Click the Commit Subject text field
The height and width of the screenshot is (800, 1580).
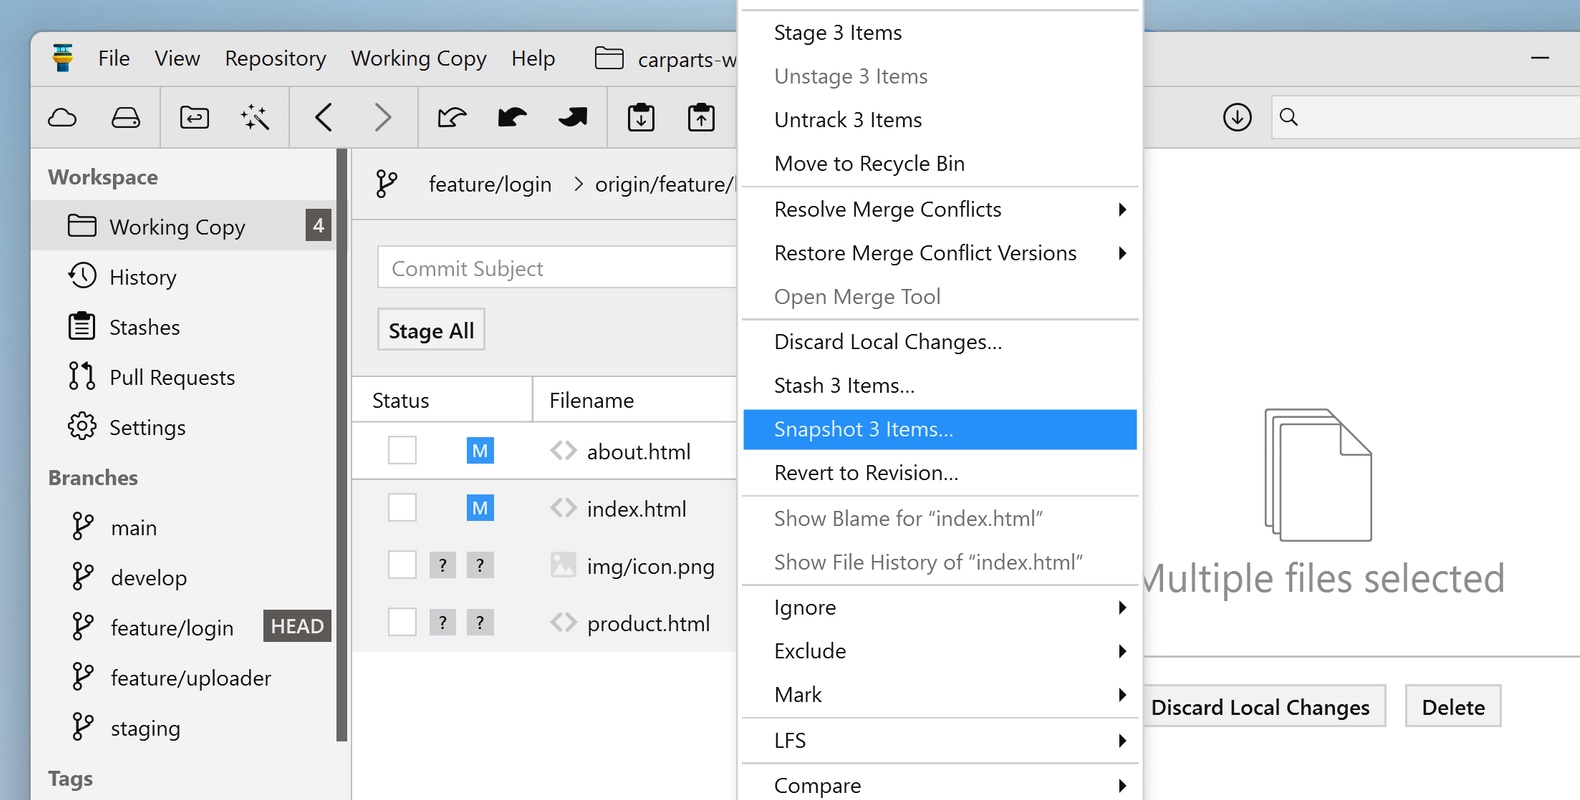[x=556, y=268]
